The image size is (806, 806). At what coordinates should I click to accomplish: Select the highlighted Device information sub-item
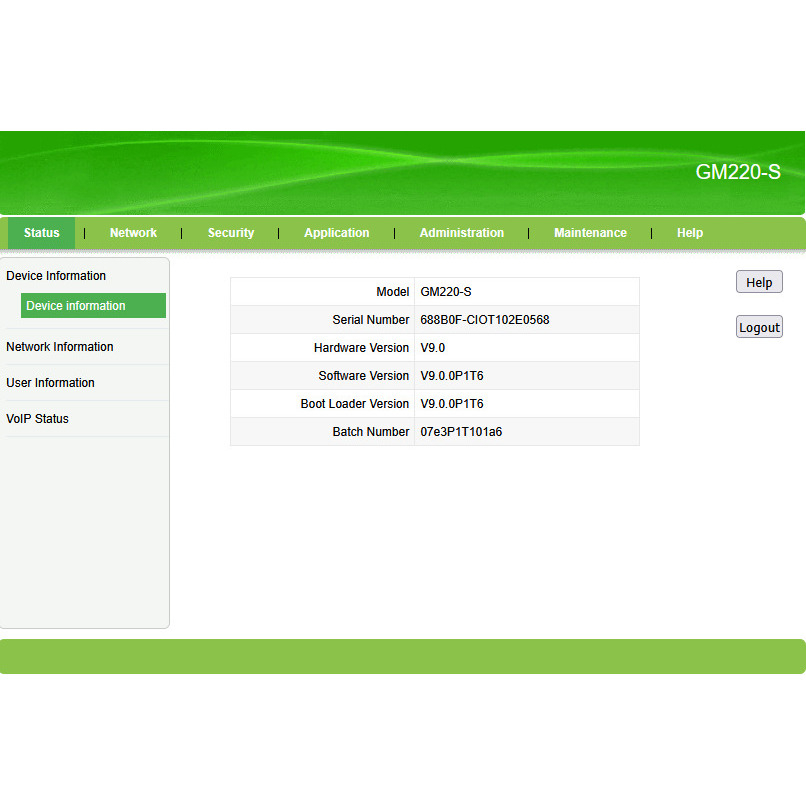point(93,306)
